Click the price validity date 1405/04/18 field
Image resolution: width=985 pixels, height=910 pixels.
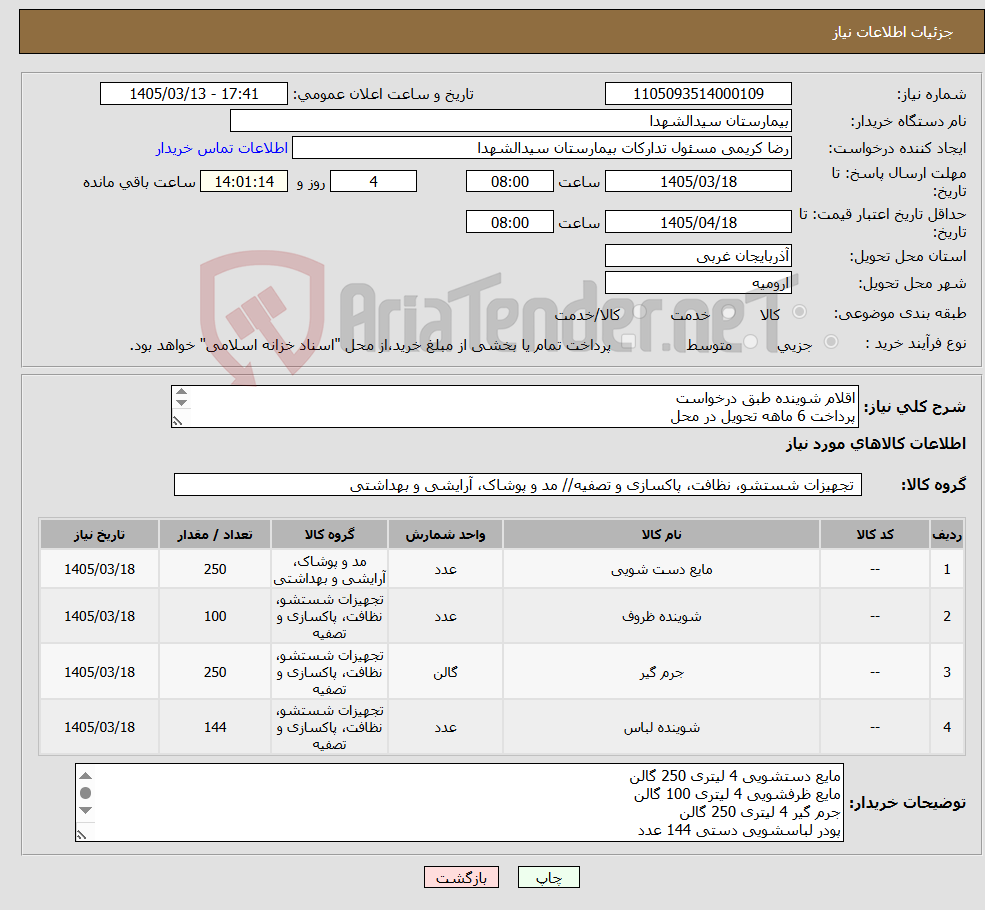click(x=698, y=222)
